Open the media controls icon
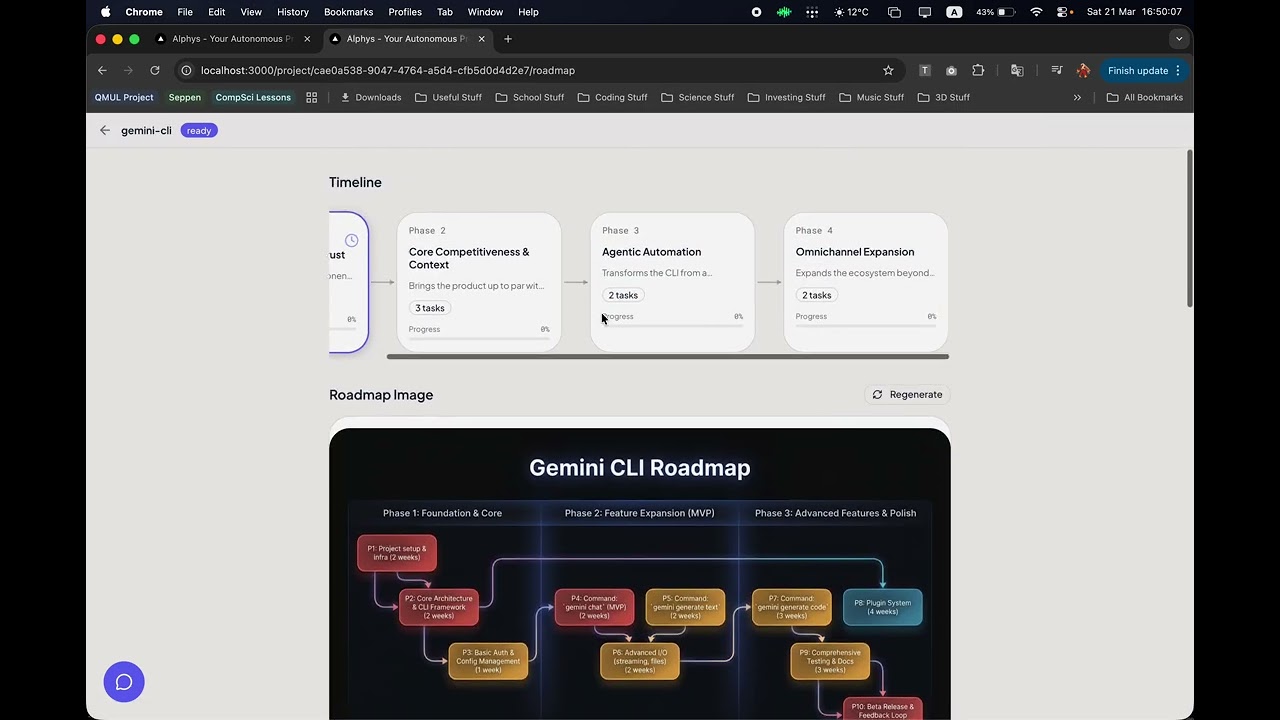The image size is (1280, 720). 1056,70
